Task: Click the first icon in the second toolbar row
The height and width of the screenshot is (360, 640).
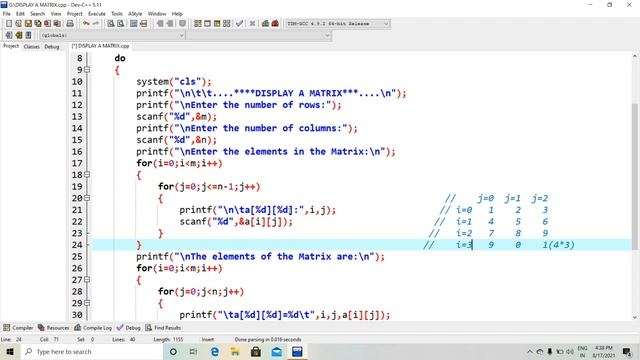Action: [x=9, y=35]
